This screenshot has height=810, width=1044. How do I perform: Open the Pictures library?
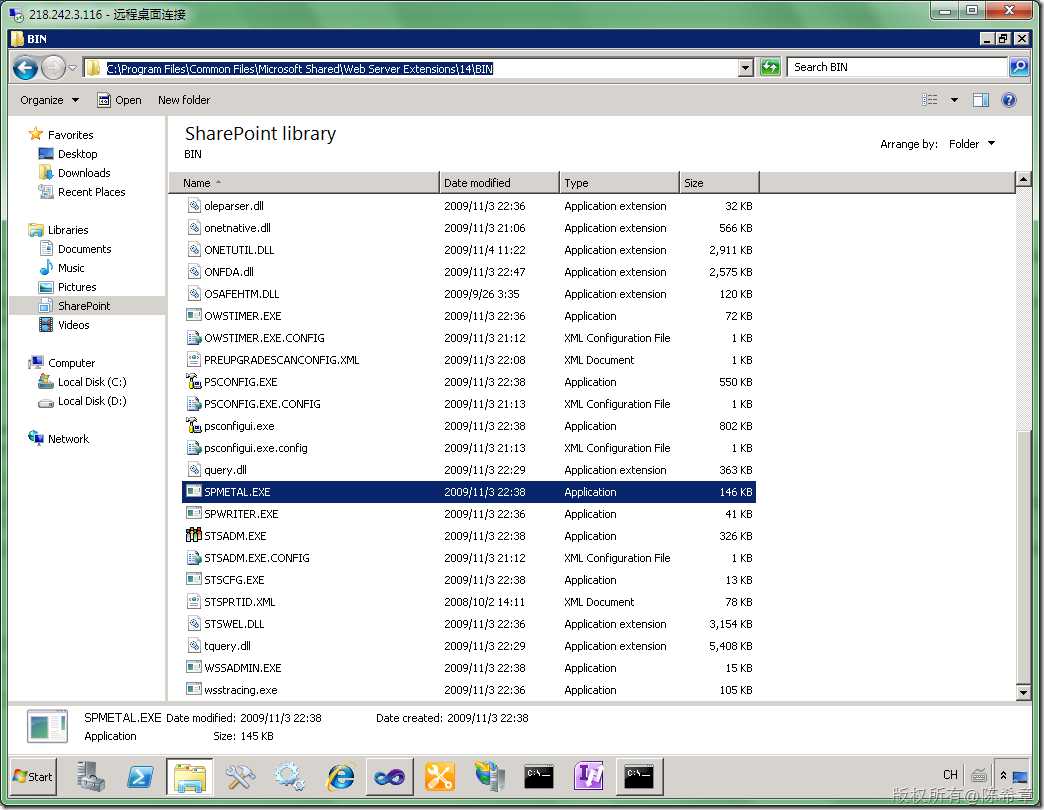(x=77, y=287)
